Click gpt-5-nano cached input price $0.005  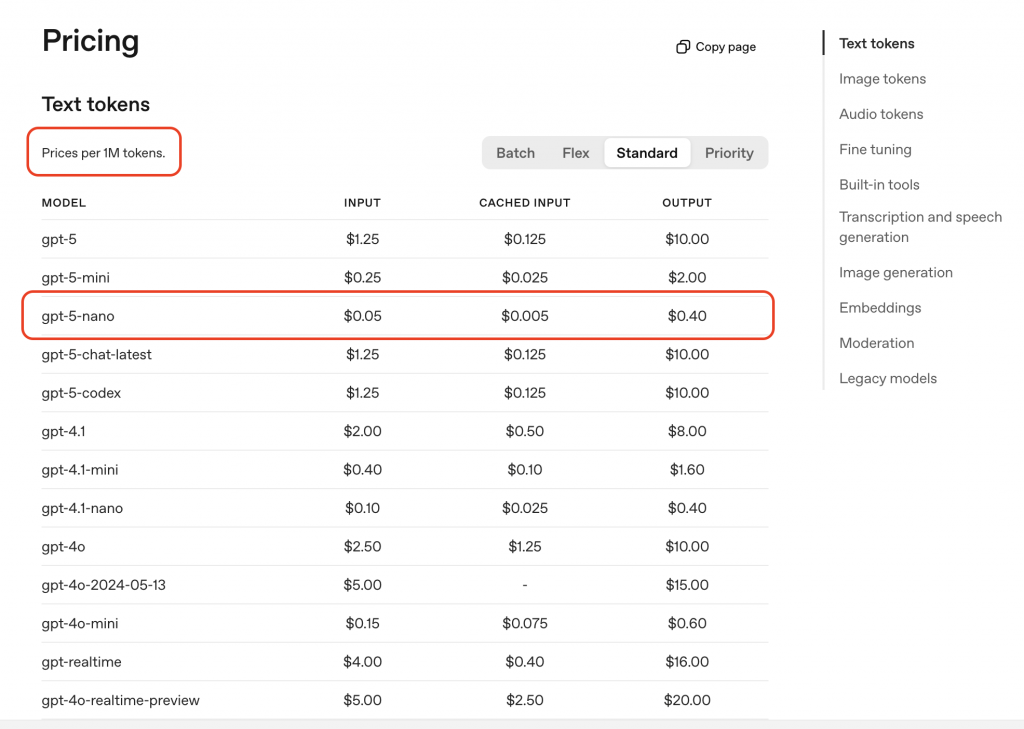524,316
